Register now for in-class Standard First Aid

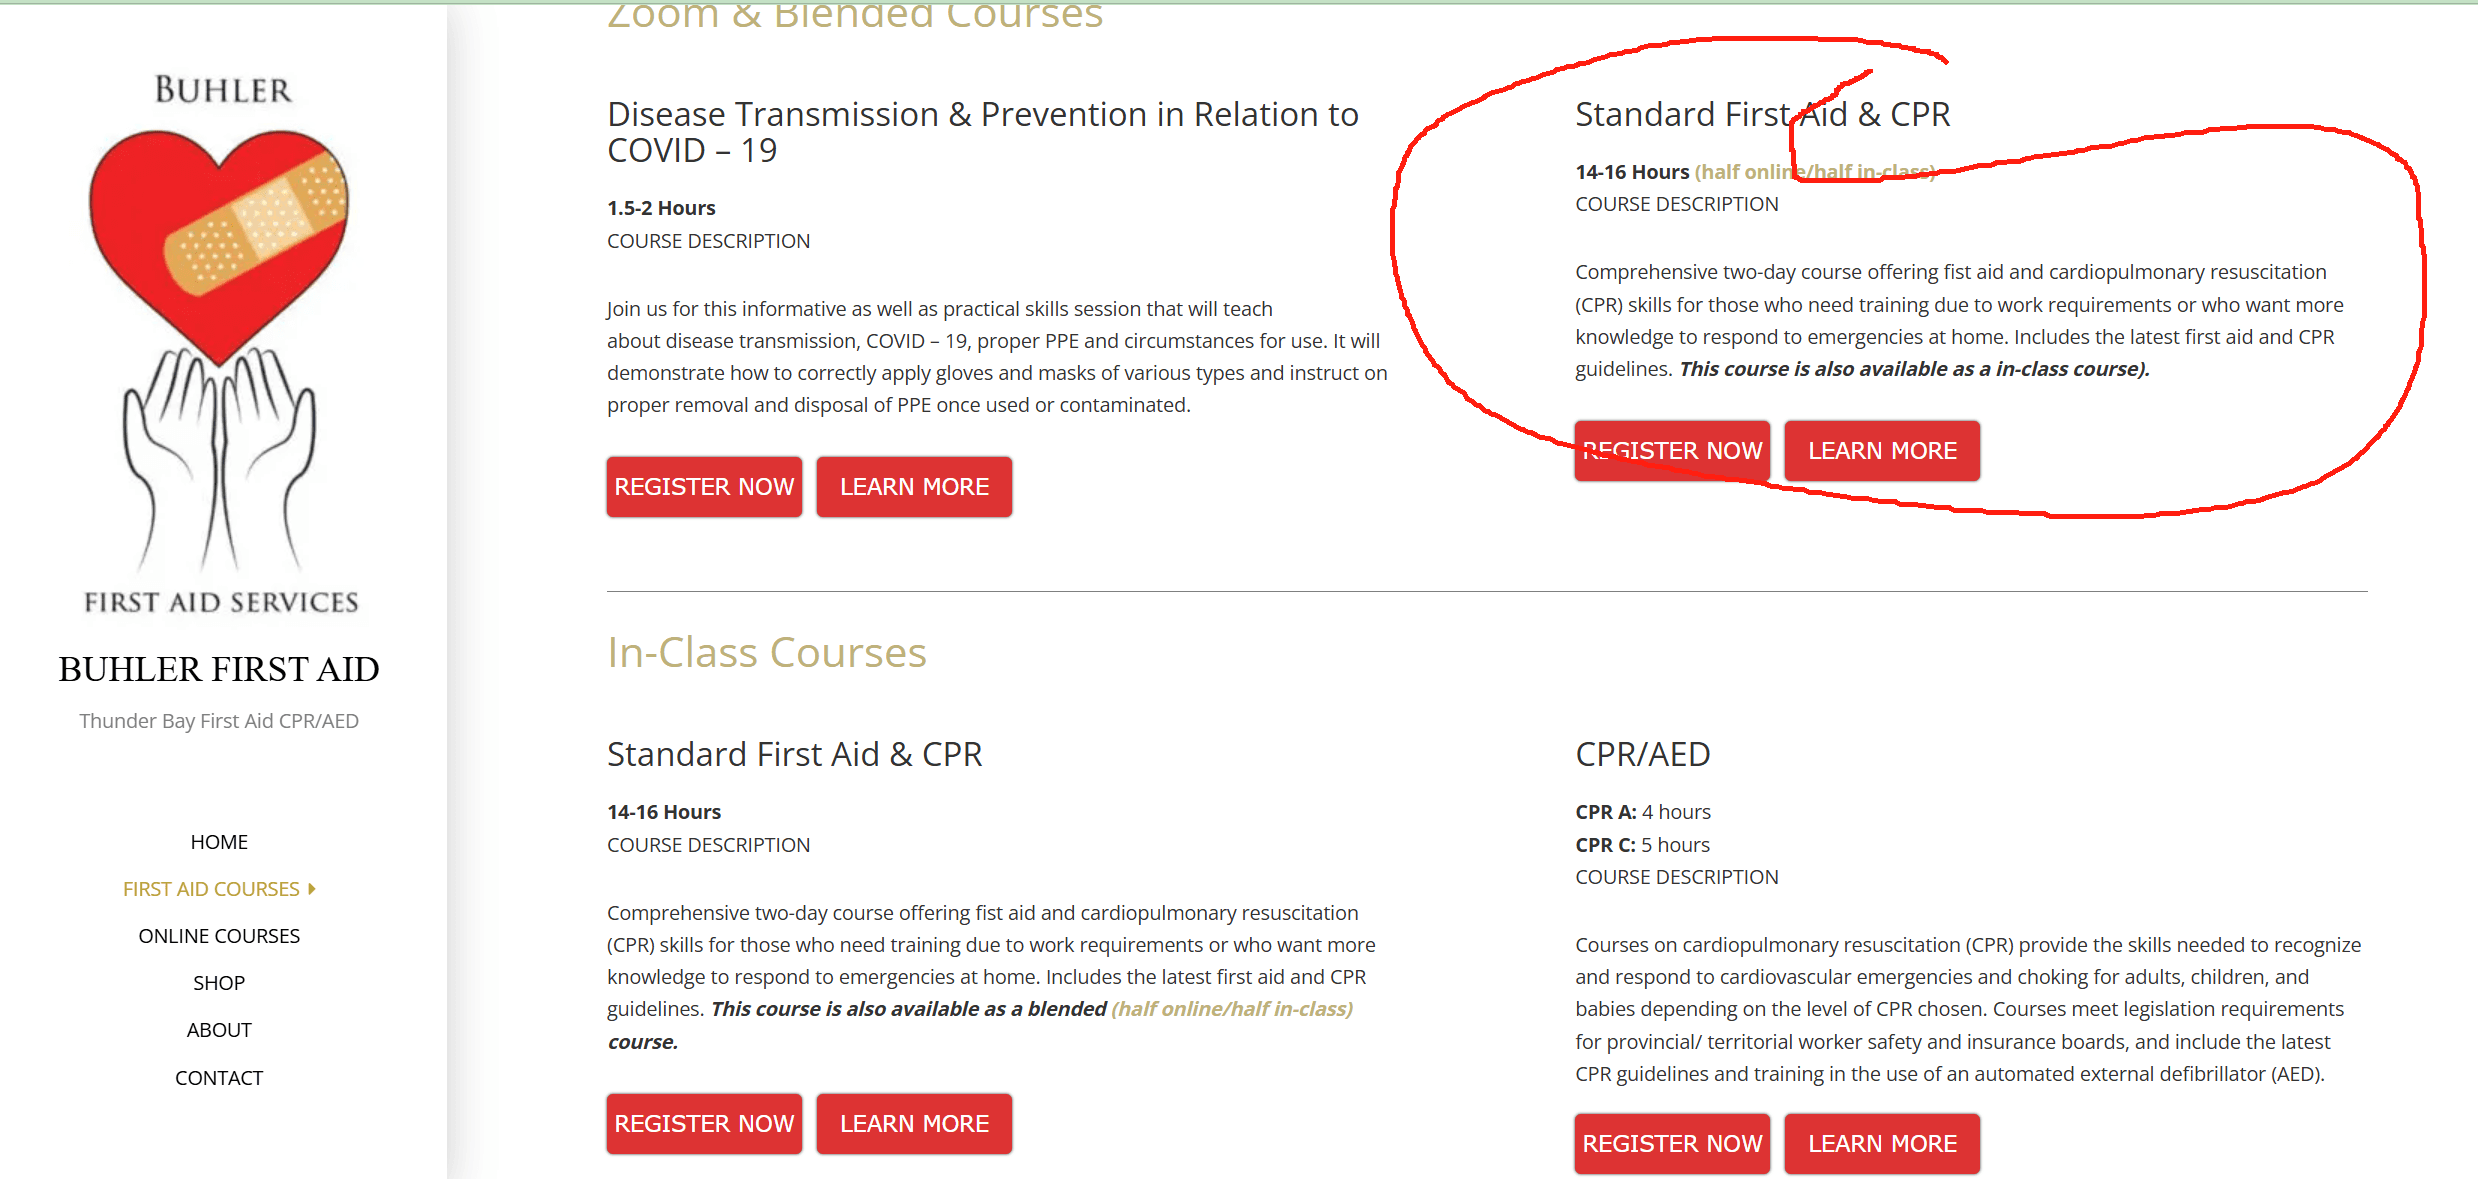tap(704, 1124)
